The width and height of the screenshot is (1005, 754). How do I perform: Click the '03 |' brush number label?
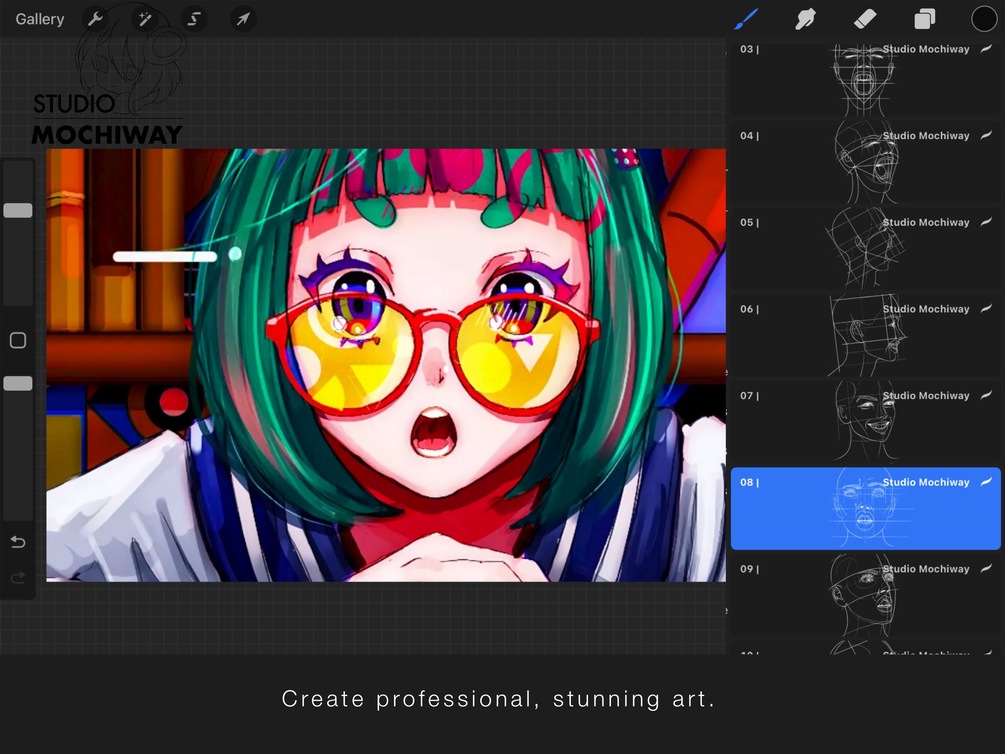tap(749, 49)
